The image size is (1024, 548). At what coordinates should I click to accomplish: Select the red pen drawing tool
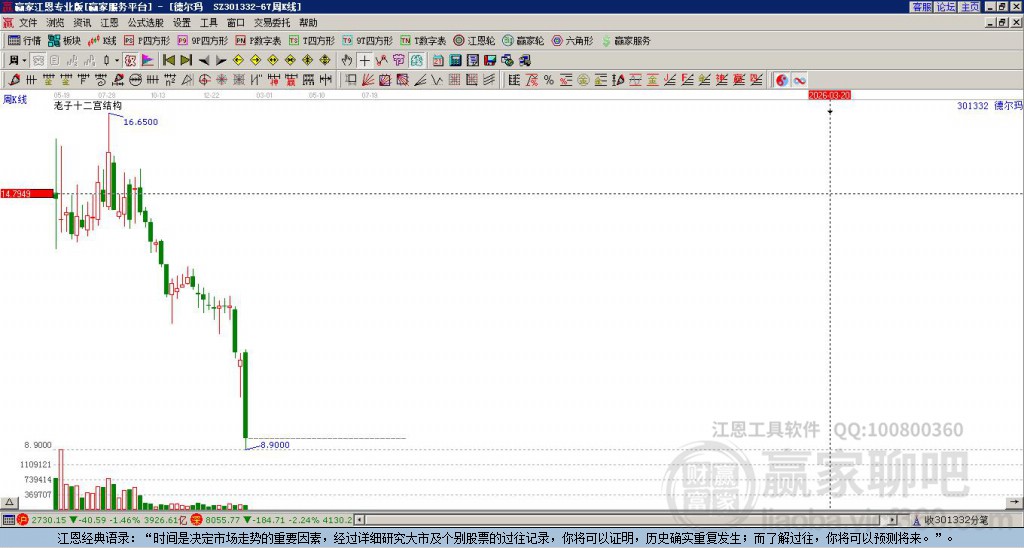click(x=14, y=80)
